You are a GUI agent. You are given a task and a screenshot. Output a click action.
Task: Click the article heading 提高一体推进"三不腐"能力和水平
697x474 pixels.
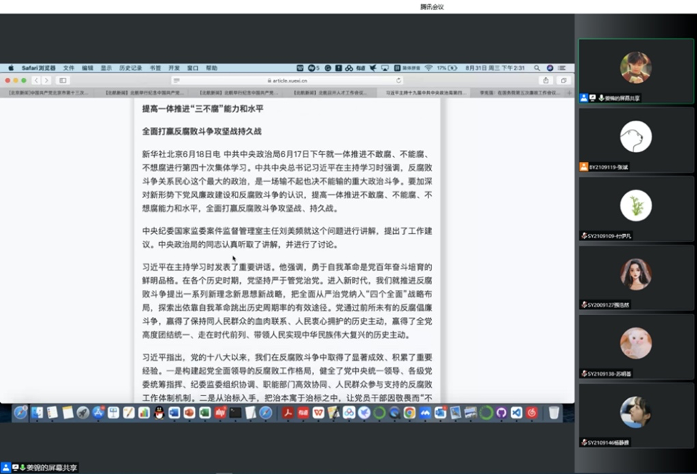coord(208,108)
